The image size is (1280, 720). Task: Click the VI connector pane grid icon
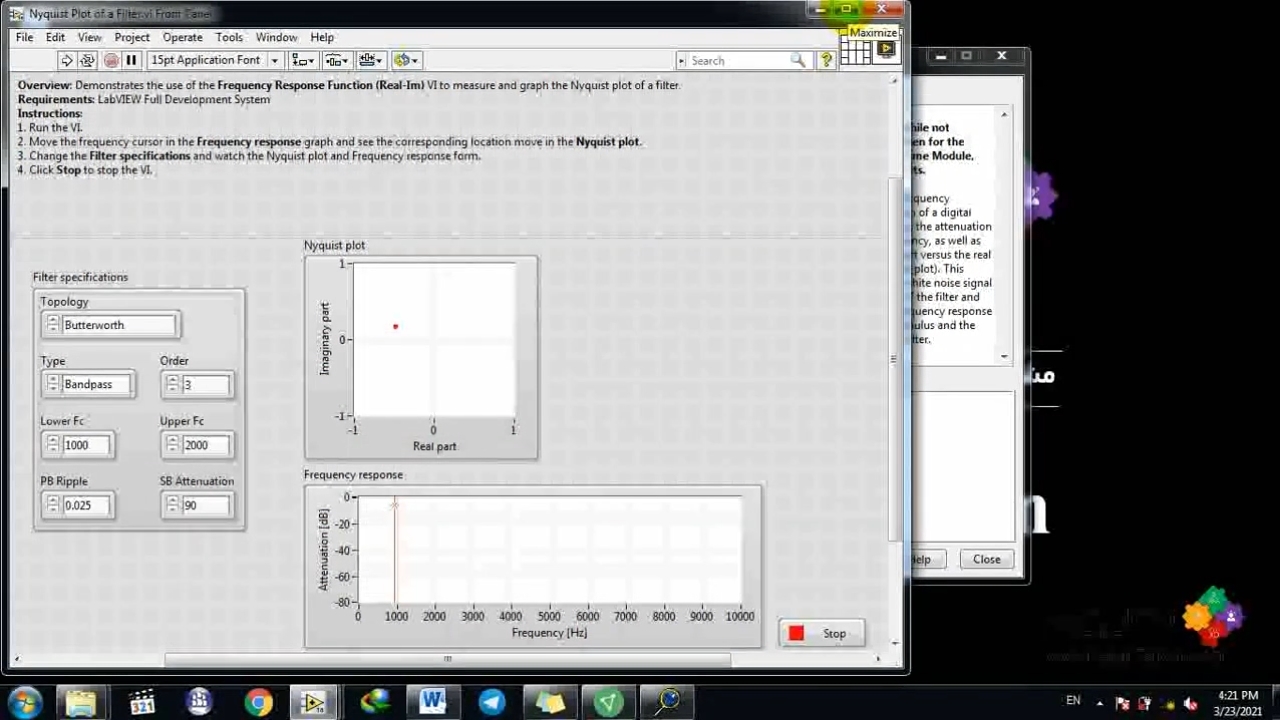point(855,53)
